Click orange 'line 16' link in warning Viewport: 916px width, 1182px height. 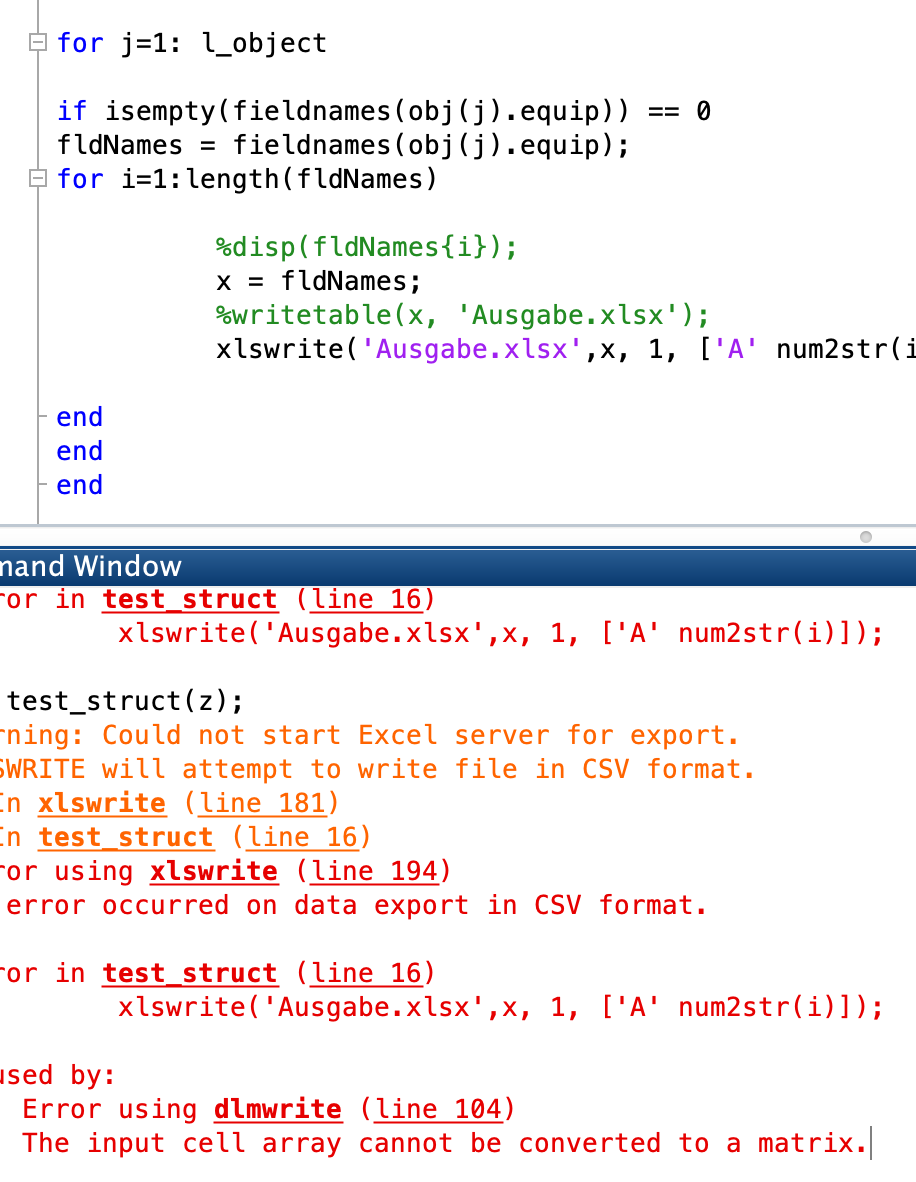(300, 837)
